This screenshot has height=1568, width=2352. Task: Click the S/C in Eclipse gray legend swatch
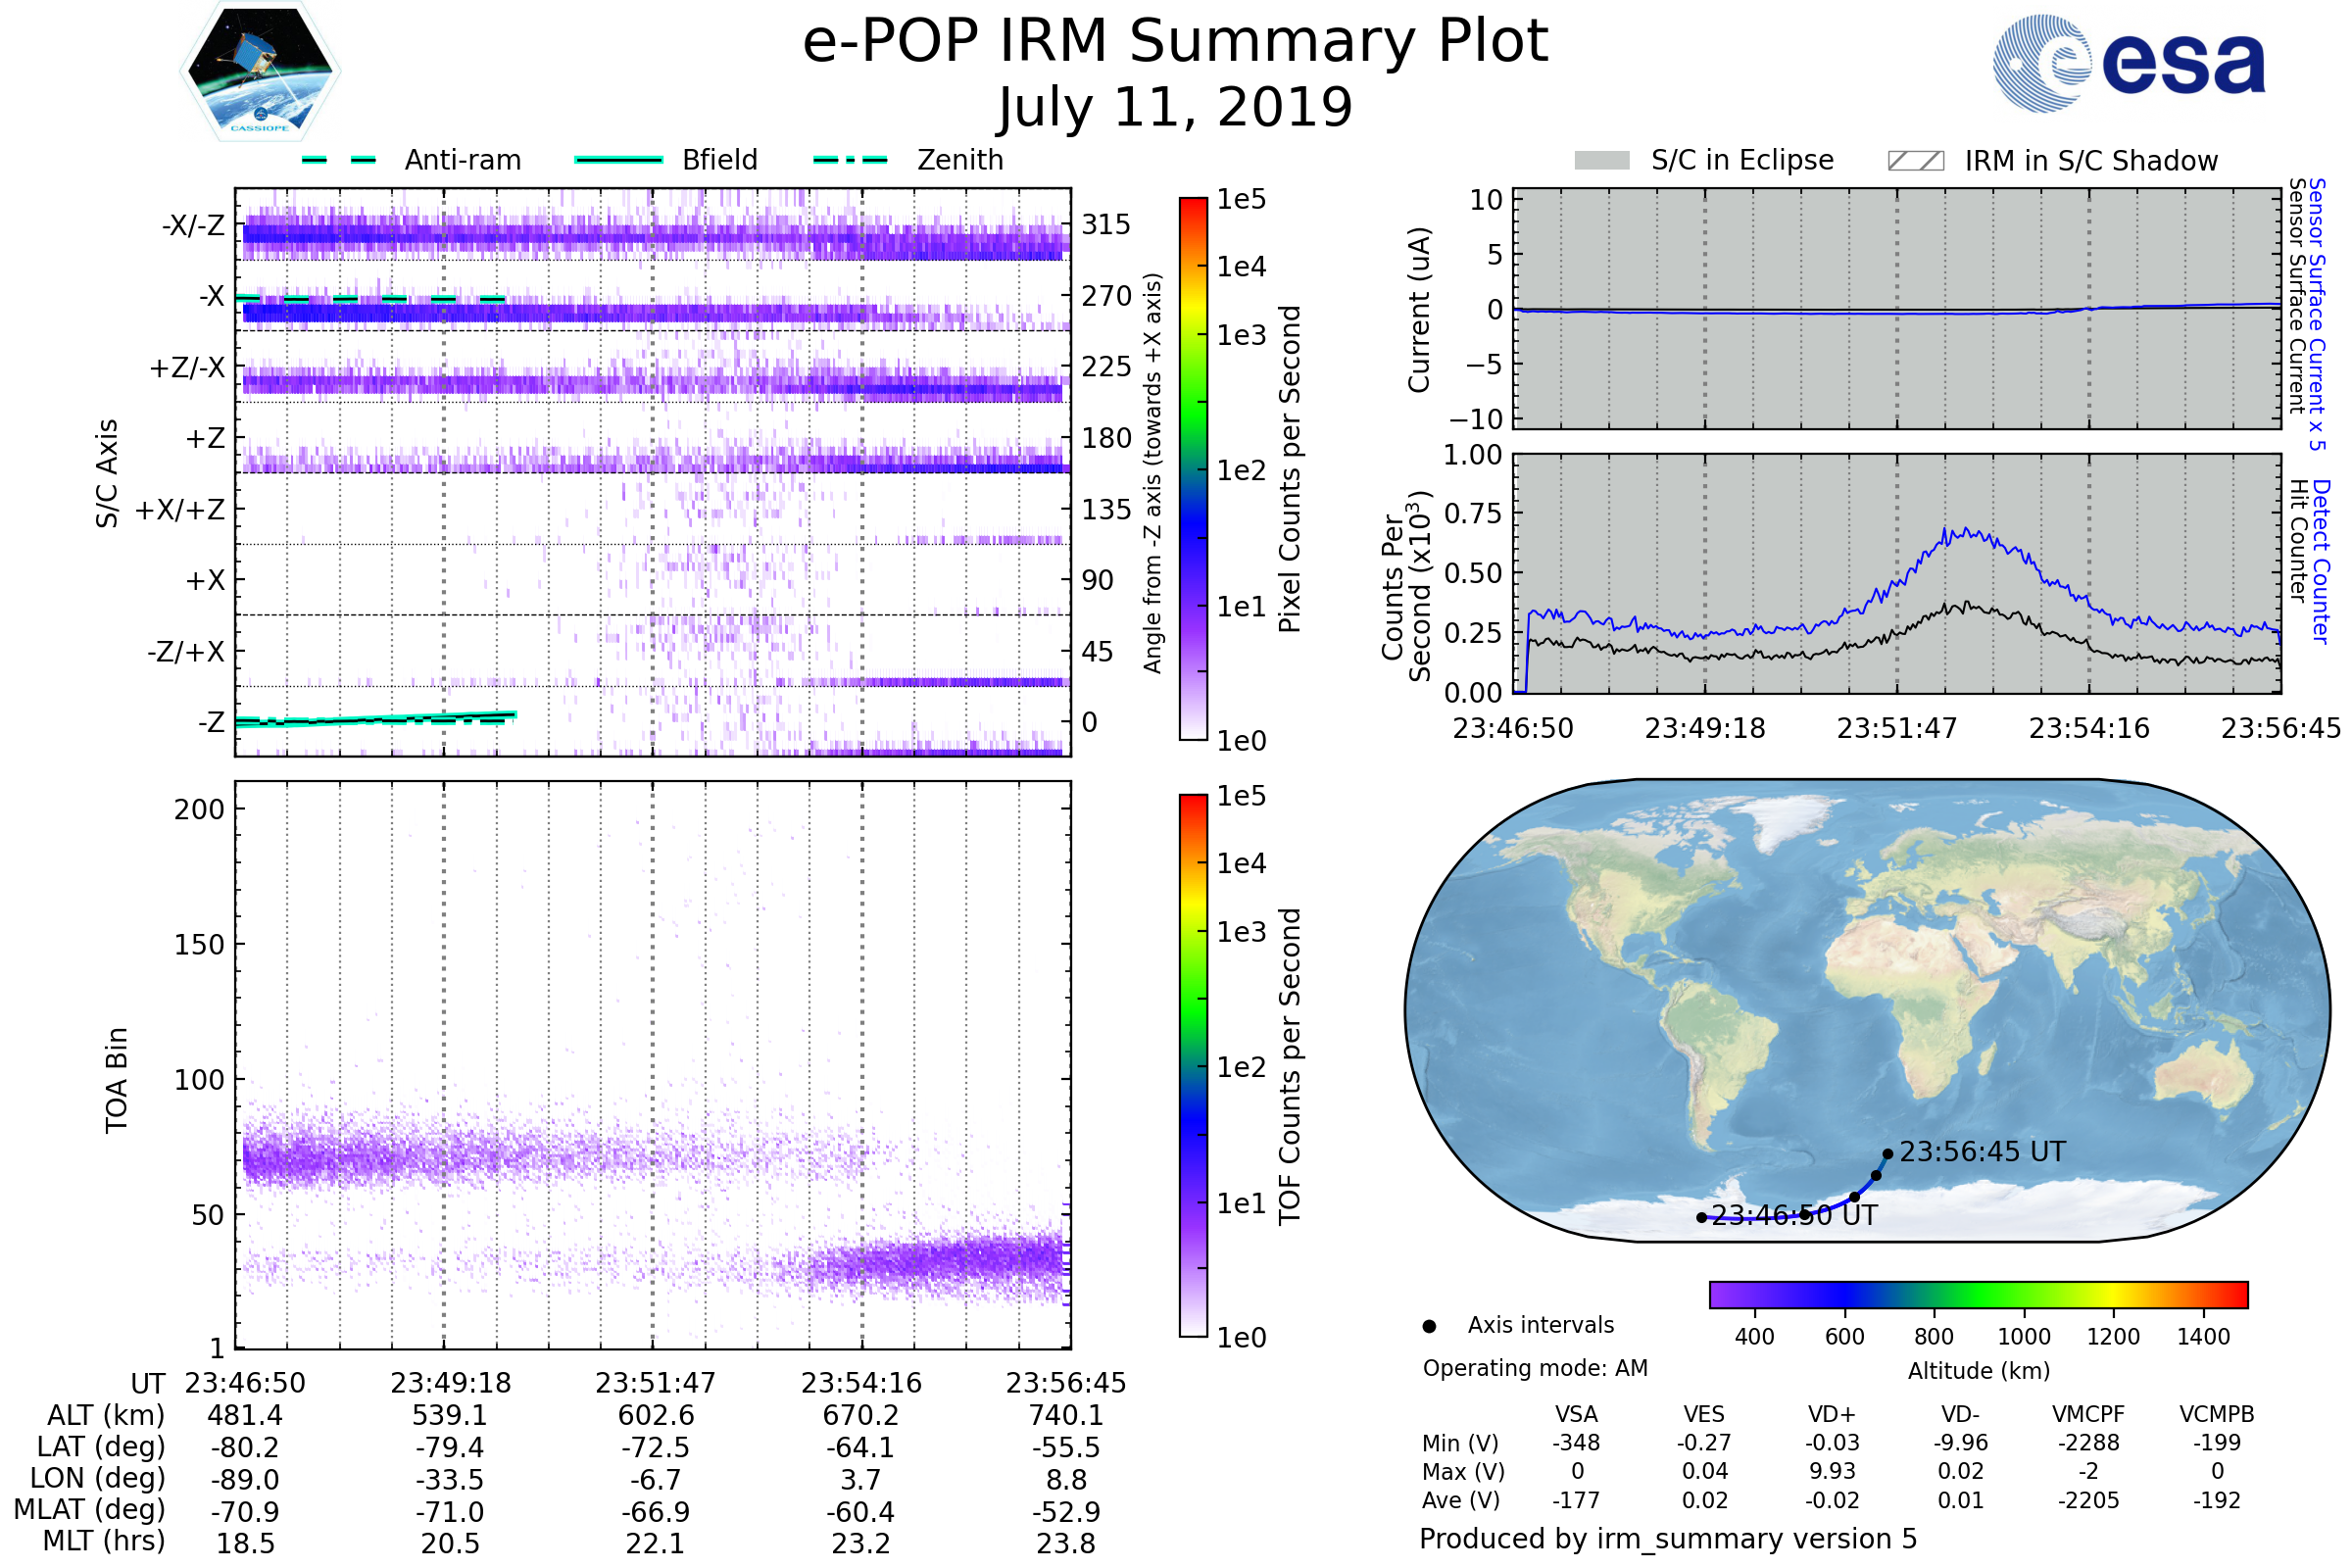(1601, 161)
